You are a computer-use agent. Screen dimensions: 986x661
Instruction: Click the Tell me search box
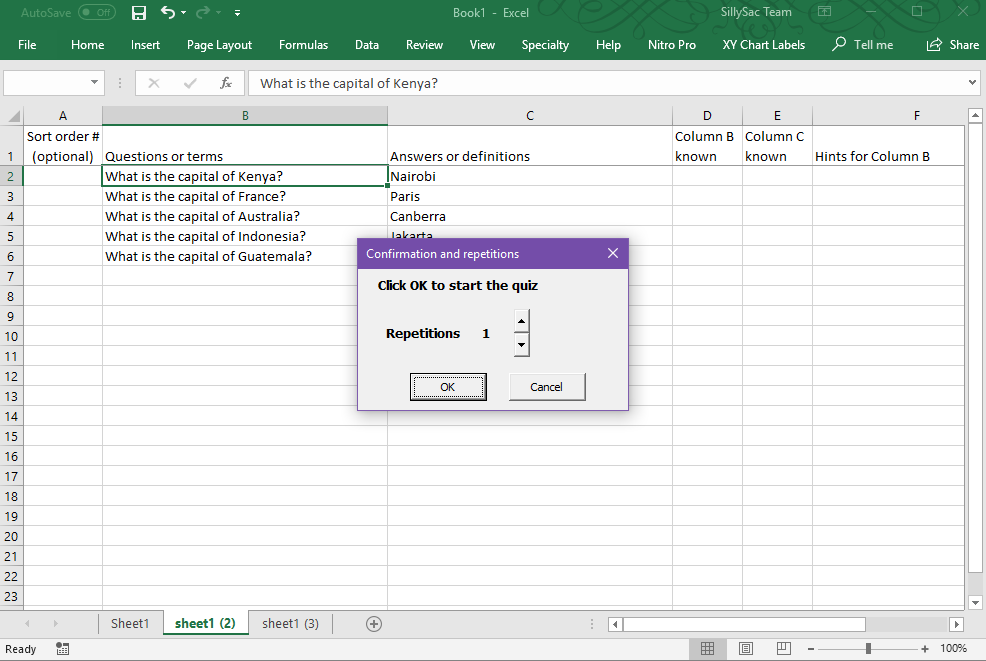coord(863,45)
